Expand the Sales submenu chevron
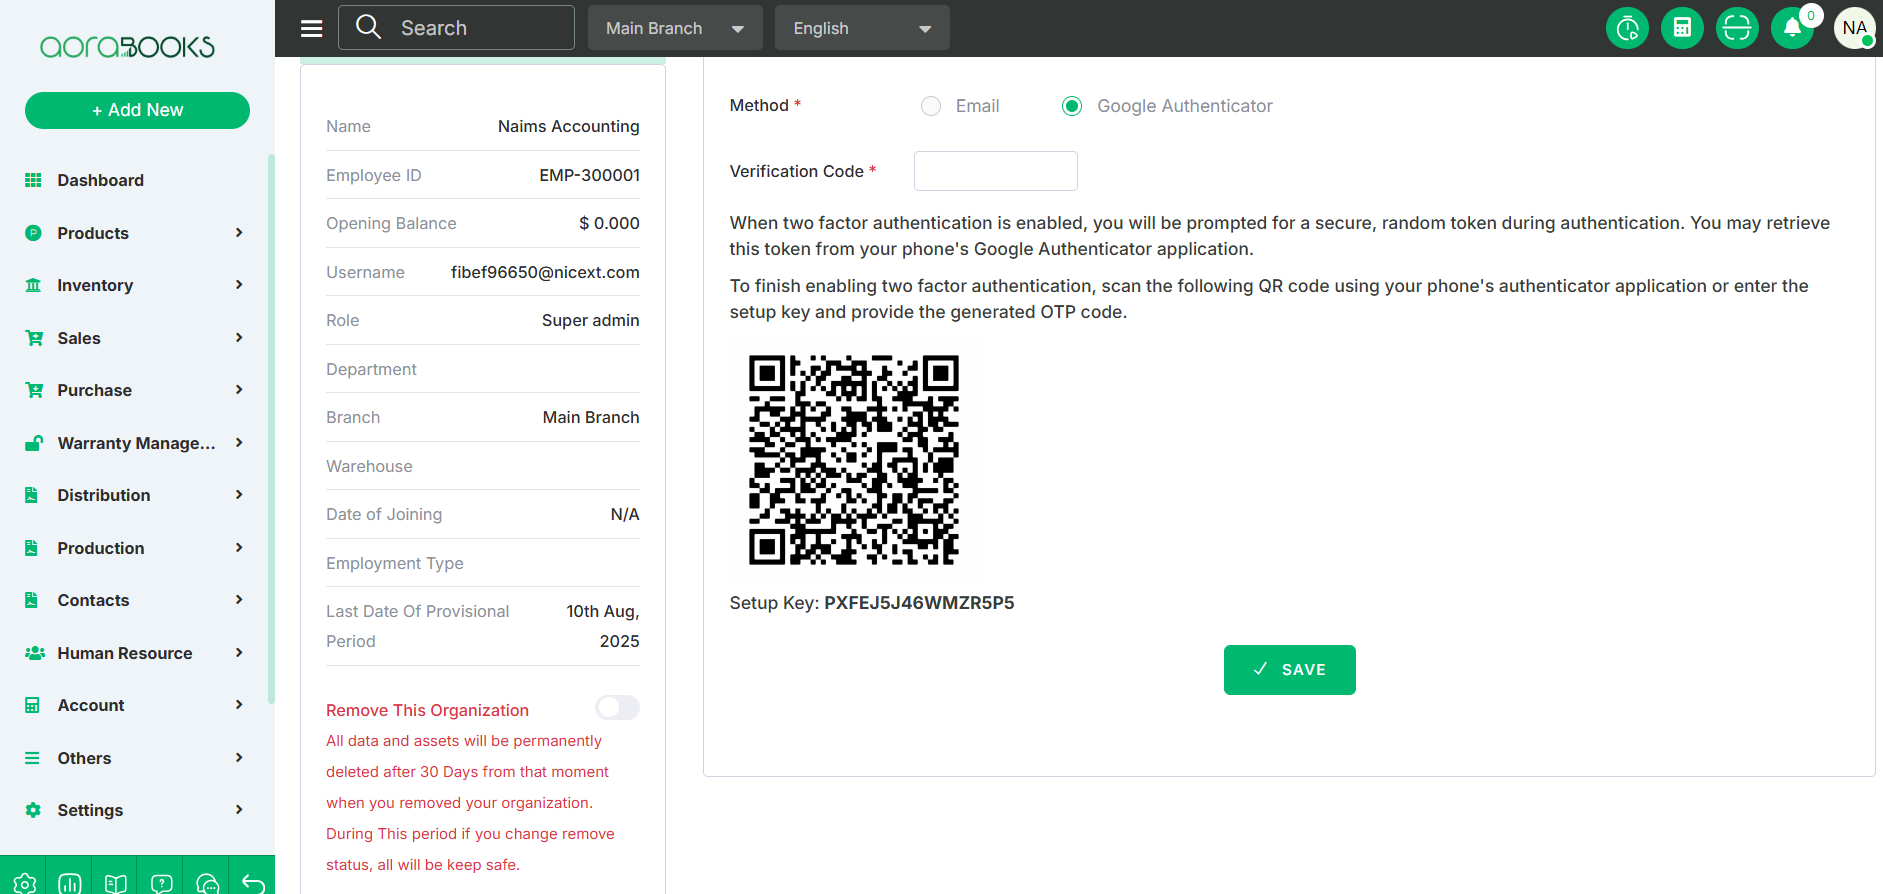This screenshot has width=1883, height=894. pos(239,338)
